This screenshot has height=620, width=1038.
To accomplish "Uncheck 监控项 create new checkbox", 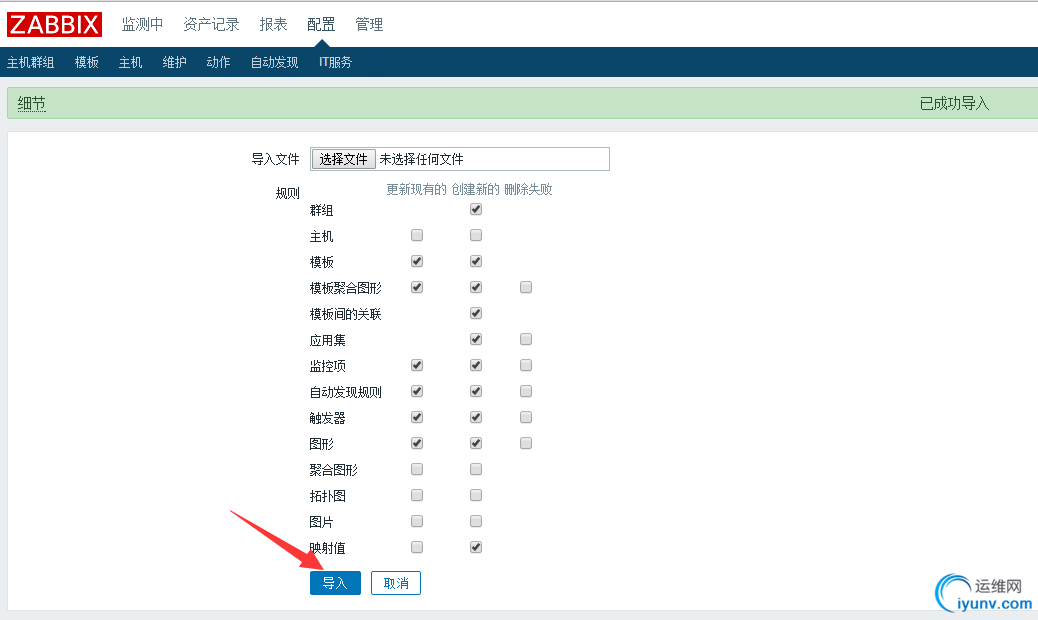I will tap(476, 365).
